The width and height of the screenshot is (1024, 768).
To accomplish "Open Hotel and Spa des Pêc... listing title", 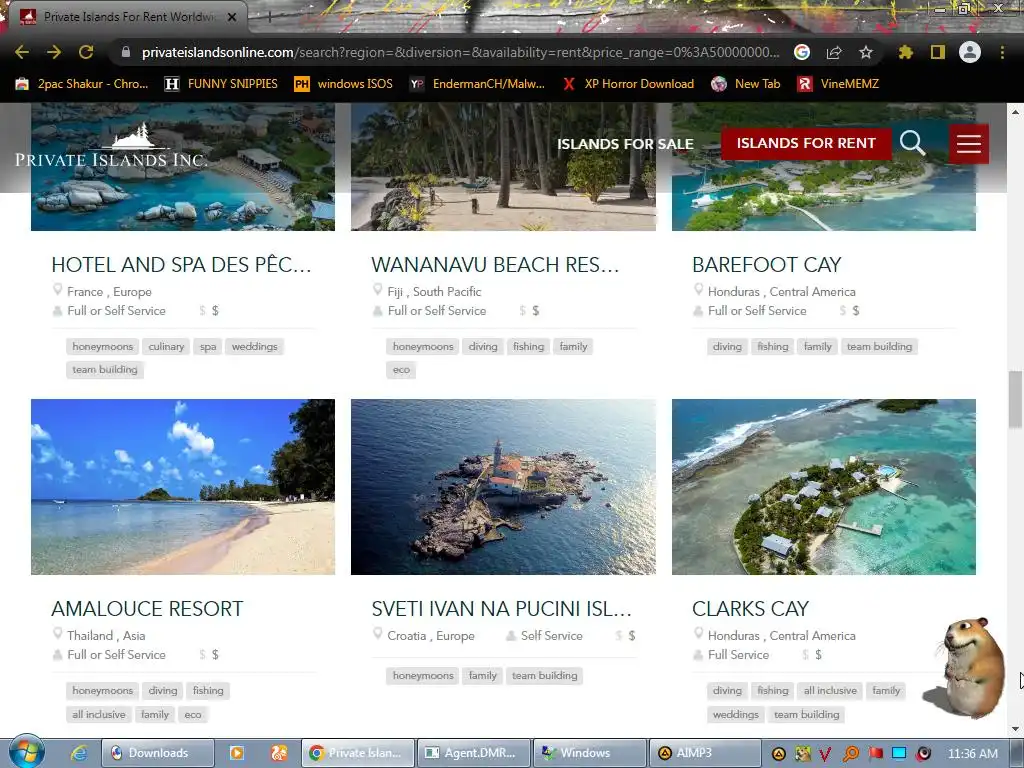I will [181, 264].
